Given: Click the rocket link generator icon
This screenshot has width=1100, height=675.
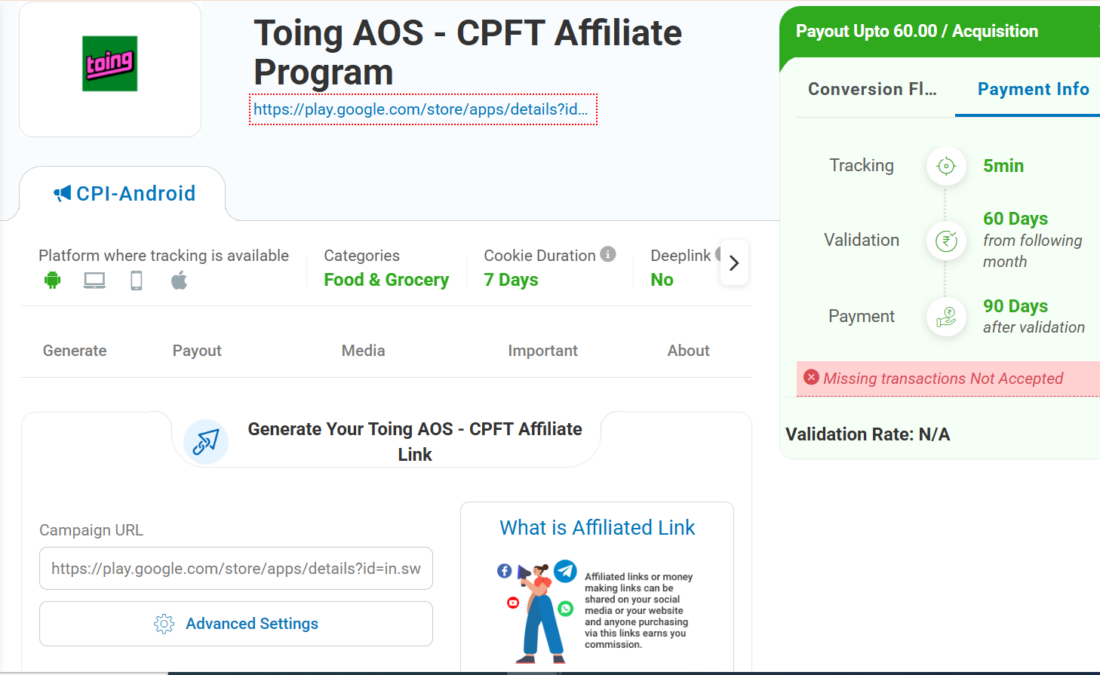Looking at the screenshot, I should point(206,441).
